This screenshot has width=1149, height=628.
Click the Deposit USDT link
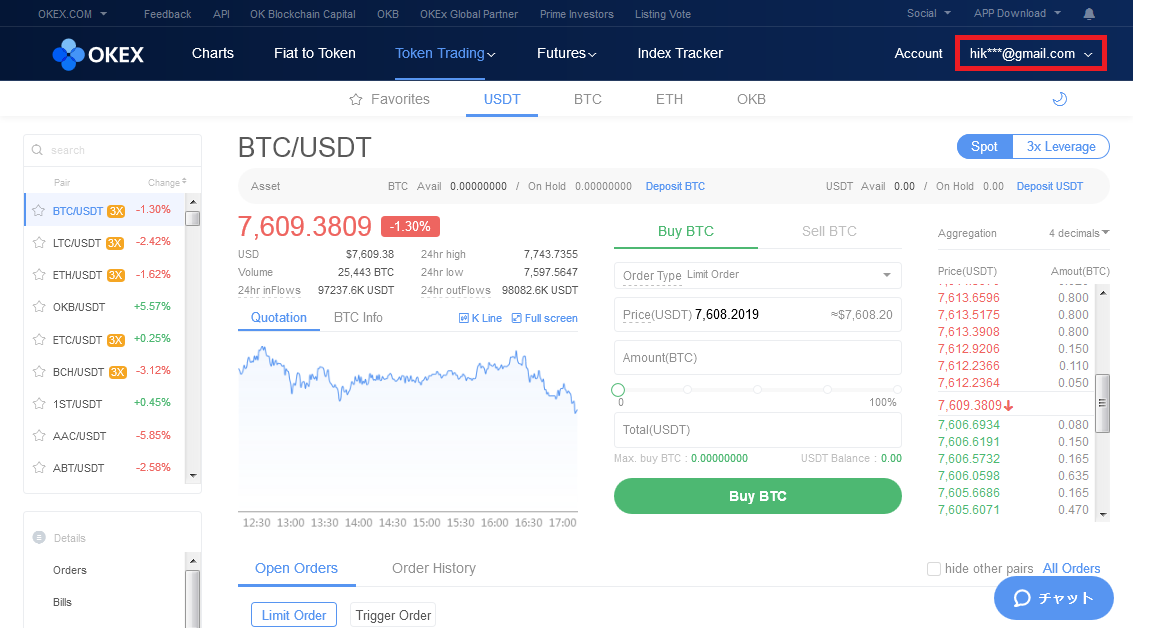pyautogui.click(x=1049, y=186)
